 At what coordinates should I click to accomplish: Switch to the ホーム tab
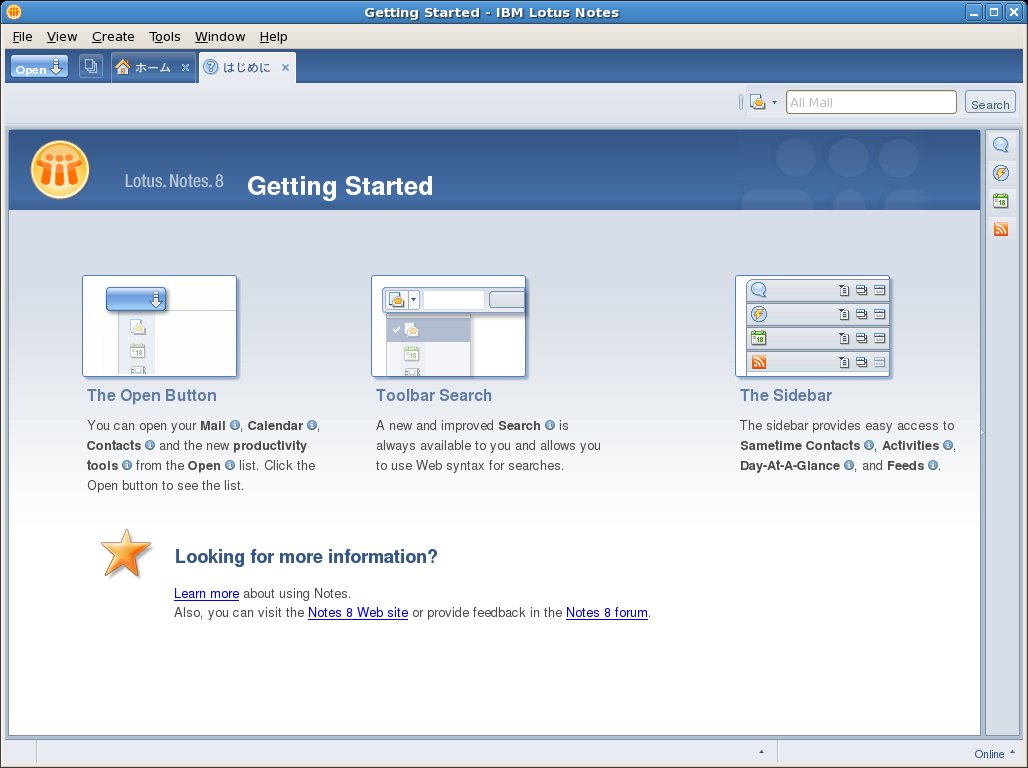pos(153,67)
